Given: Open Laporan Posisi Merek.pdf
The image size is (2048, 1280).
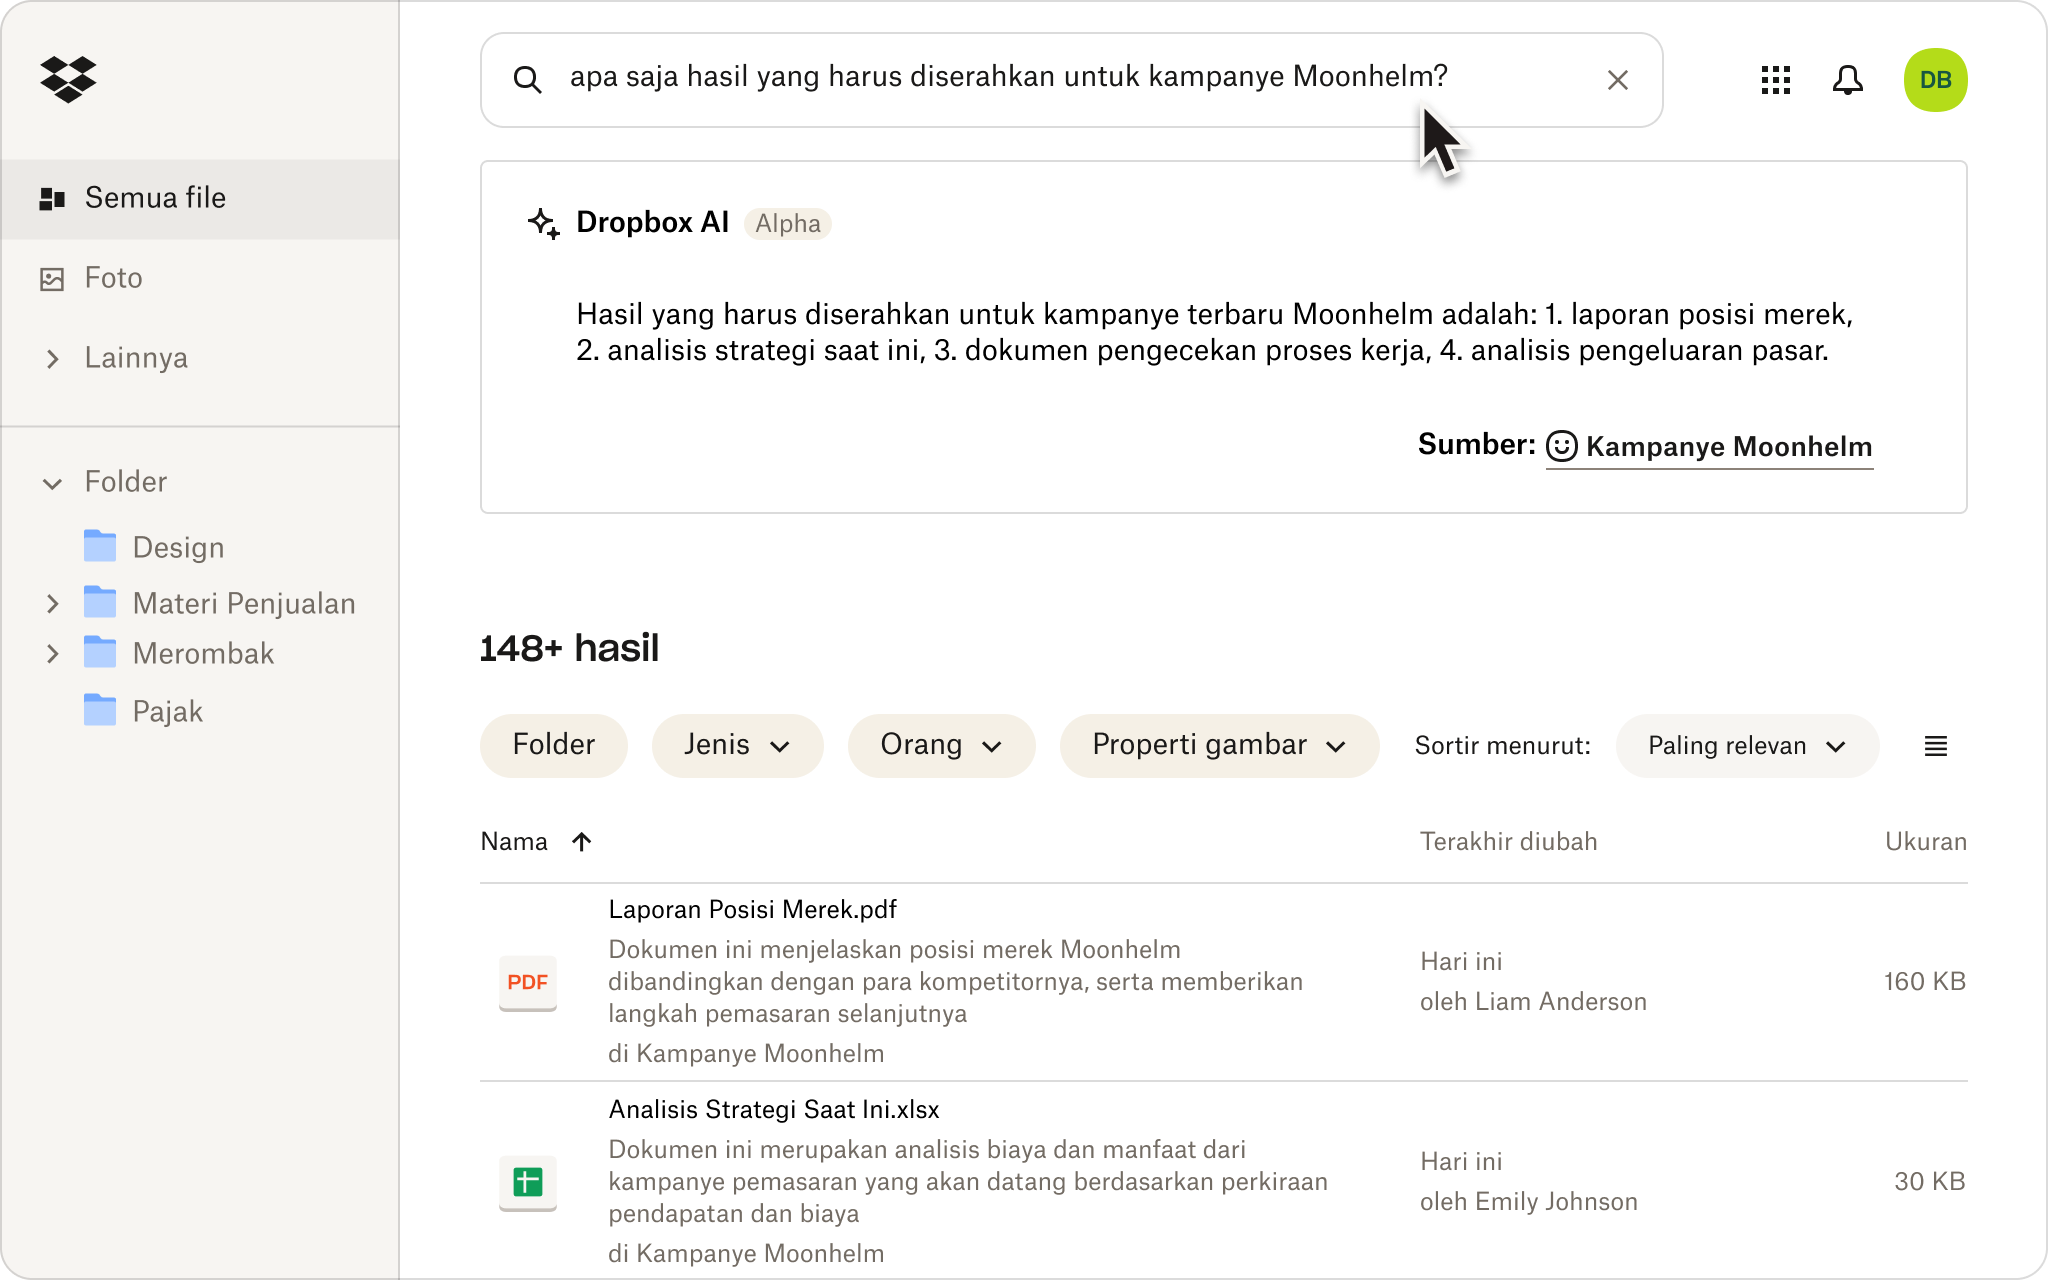Looking at the screenshot, I should pyautogui.click(x=752, y=909).
